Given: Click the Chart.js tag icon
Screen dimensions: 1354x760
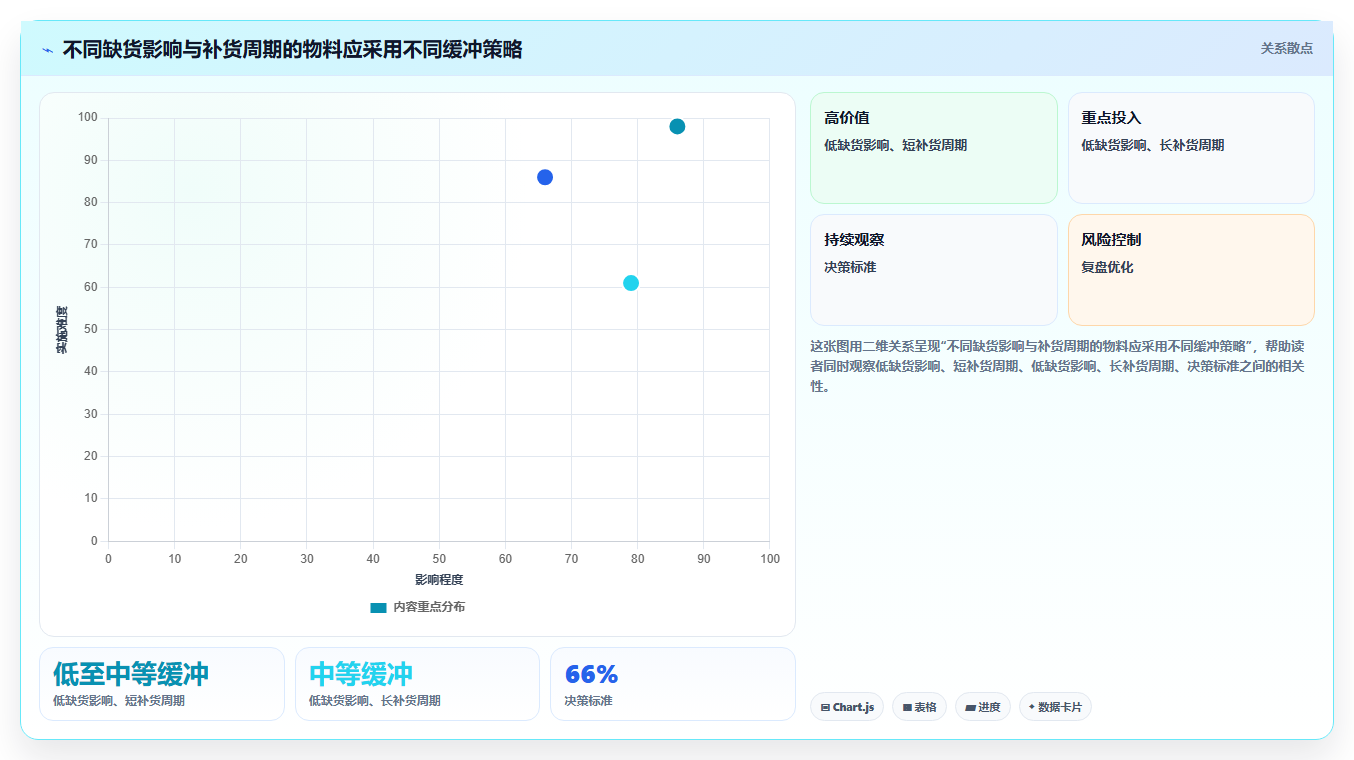Looking at the screenshot, I should click(x=825, y=707).
